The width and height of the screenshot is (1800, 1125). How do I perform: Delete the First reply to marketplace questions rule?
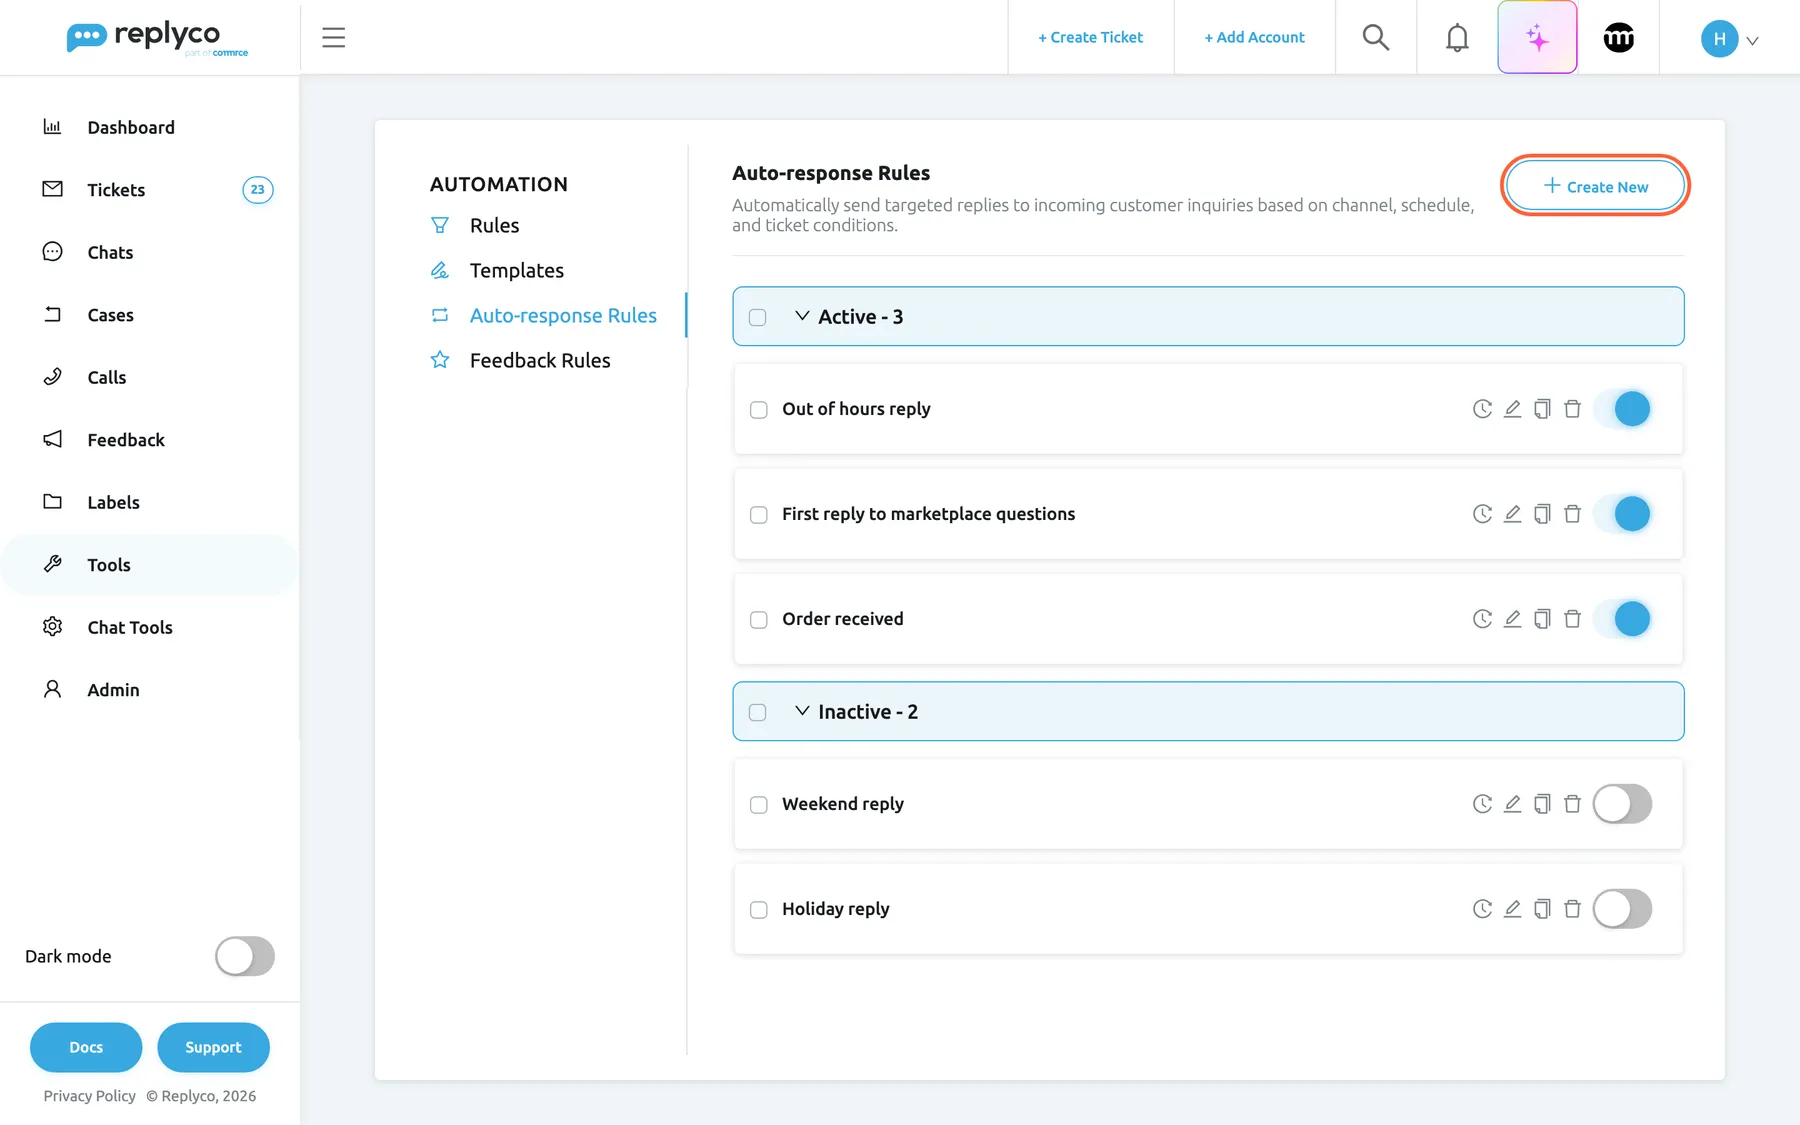pyautogui.click(x=1572, y=514)
